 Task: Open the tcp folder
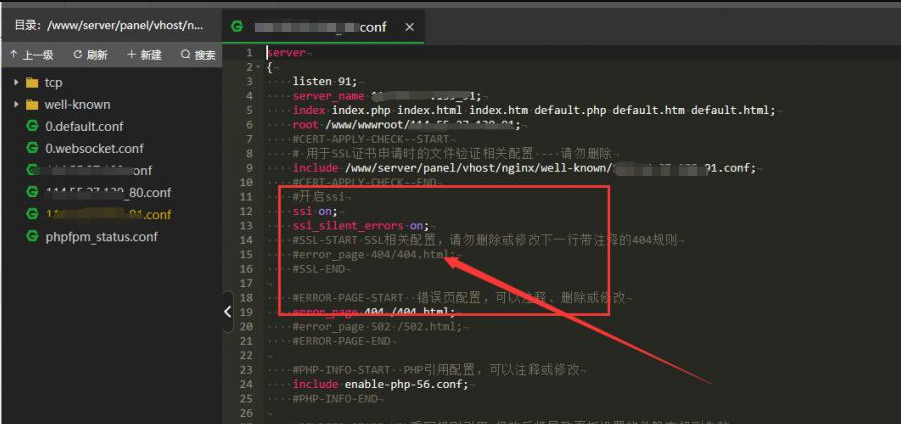pos(53,83)
